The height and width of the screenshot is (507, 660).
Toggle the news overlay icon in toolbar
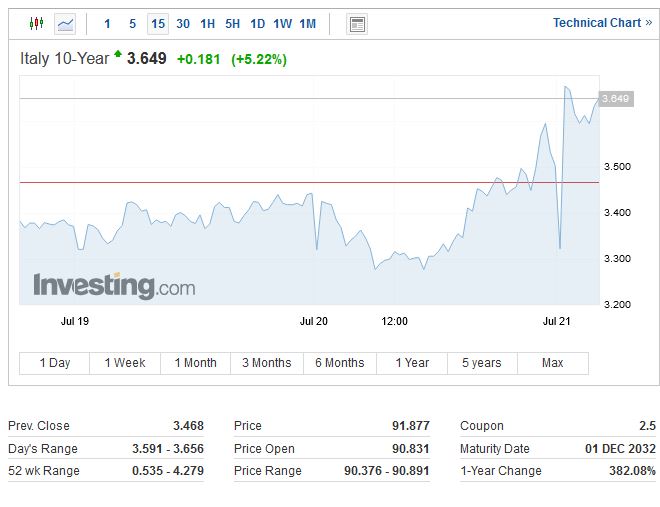pos(357,24)
